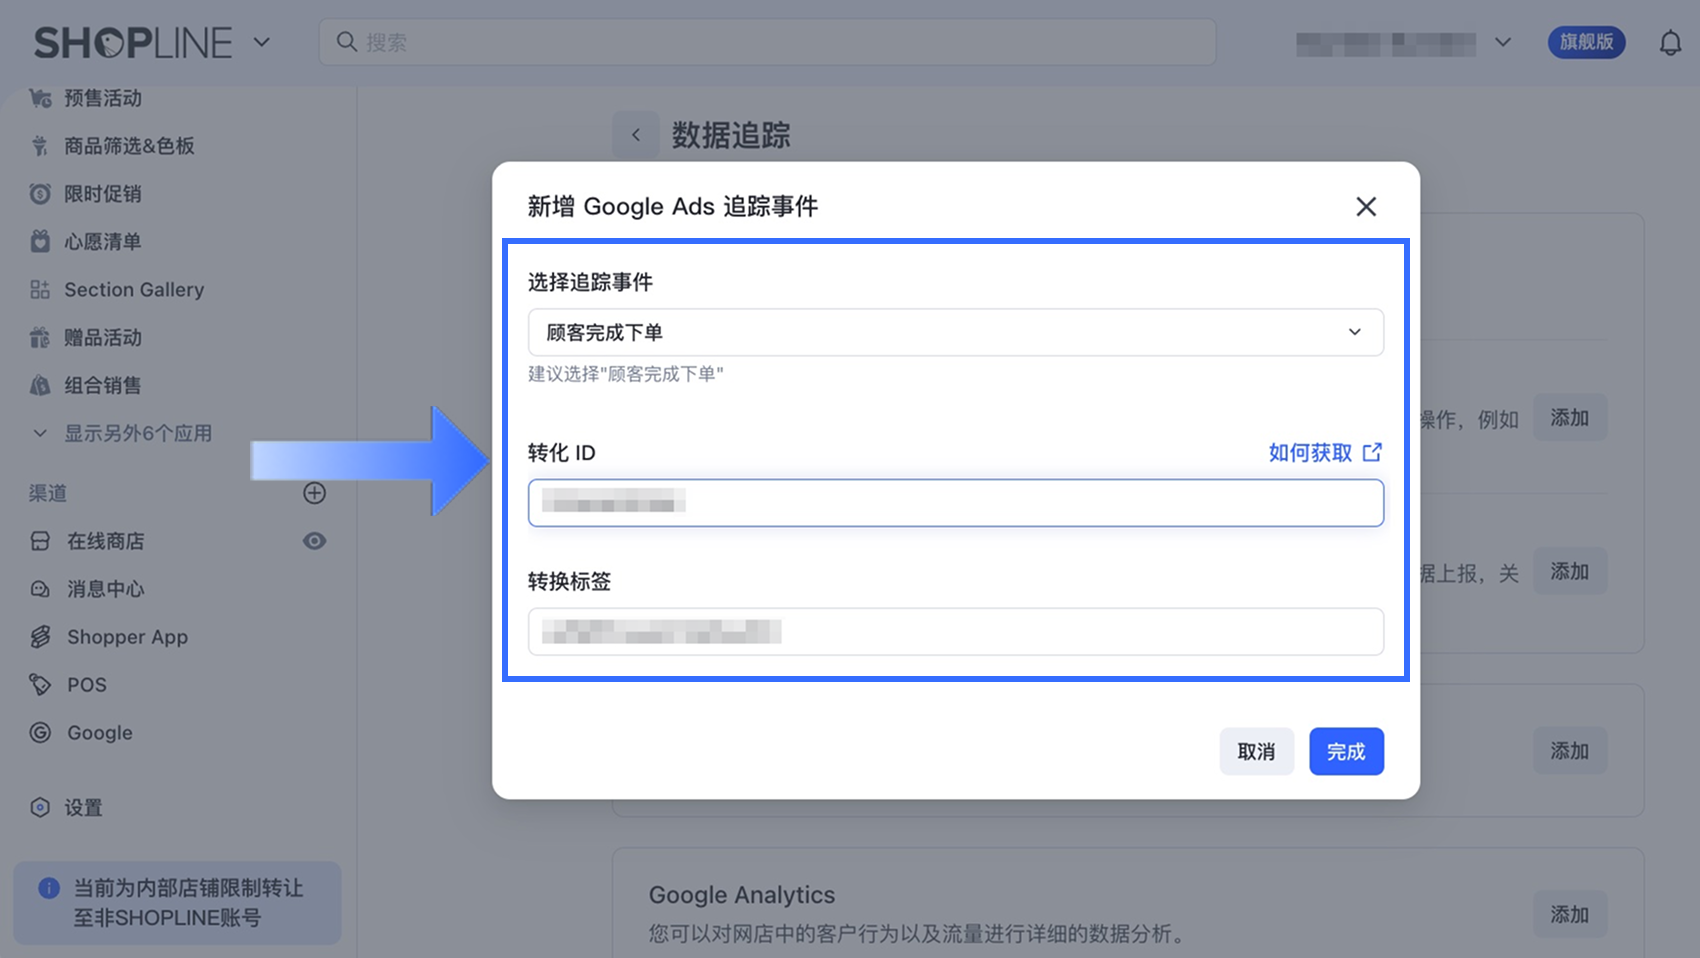1700x958 pixels.
Task: Focus the 搜索 search field
Action: [x=767, y=42]
